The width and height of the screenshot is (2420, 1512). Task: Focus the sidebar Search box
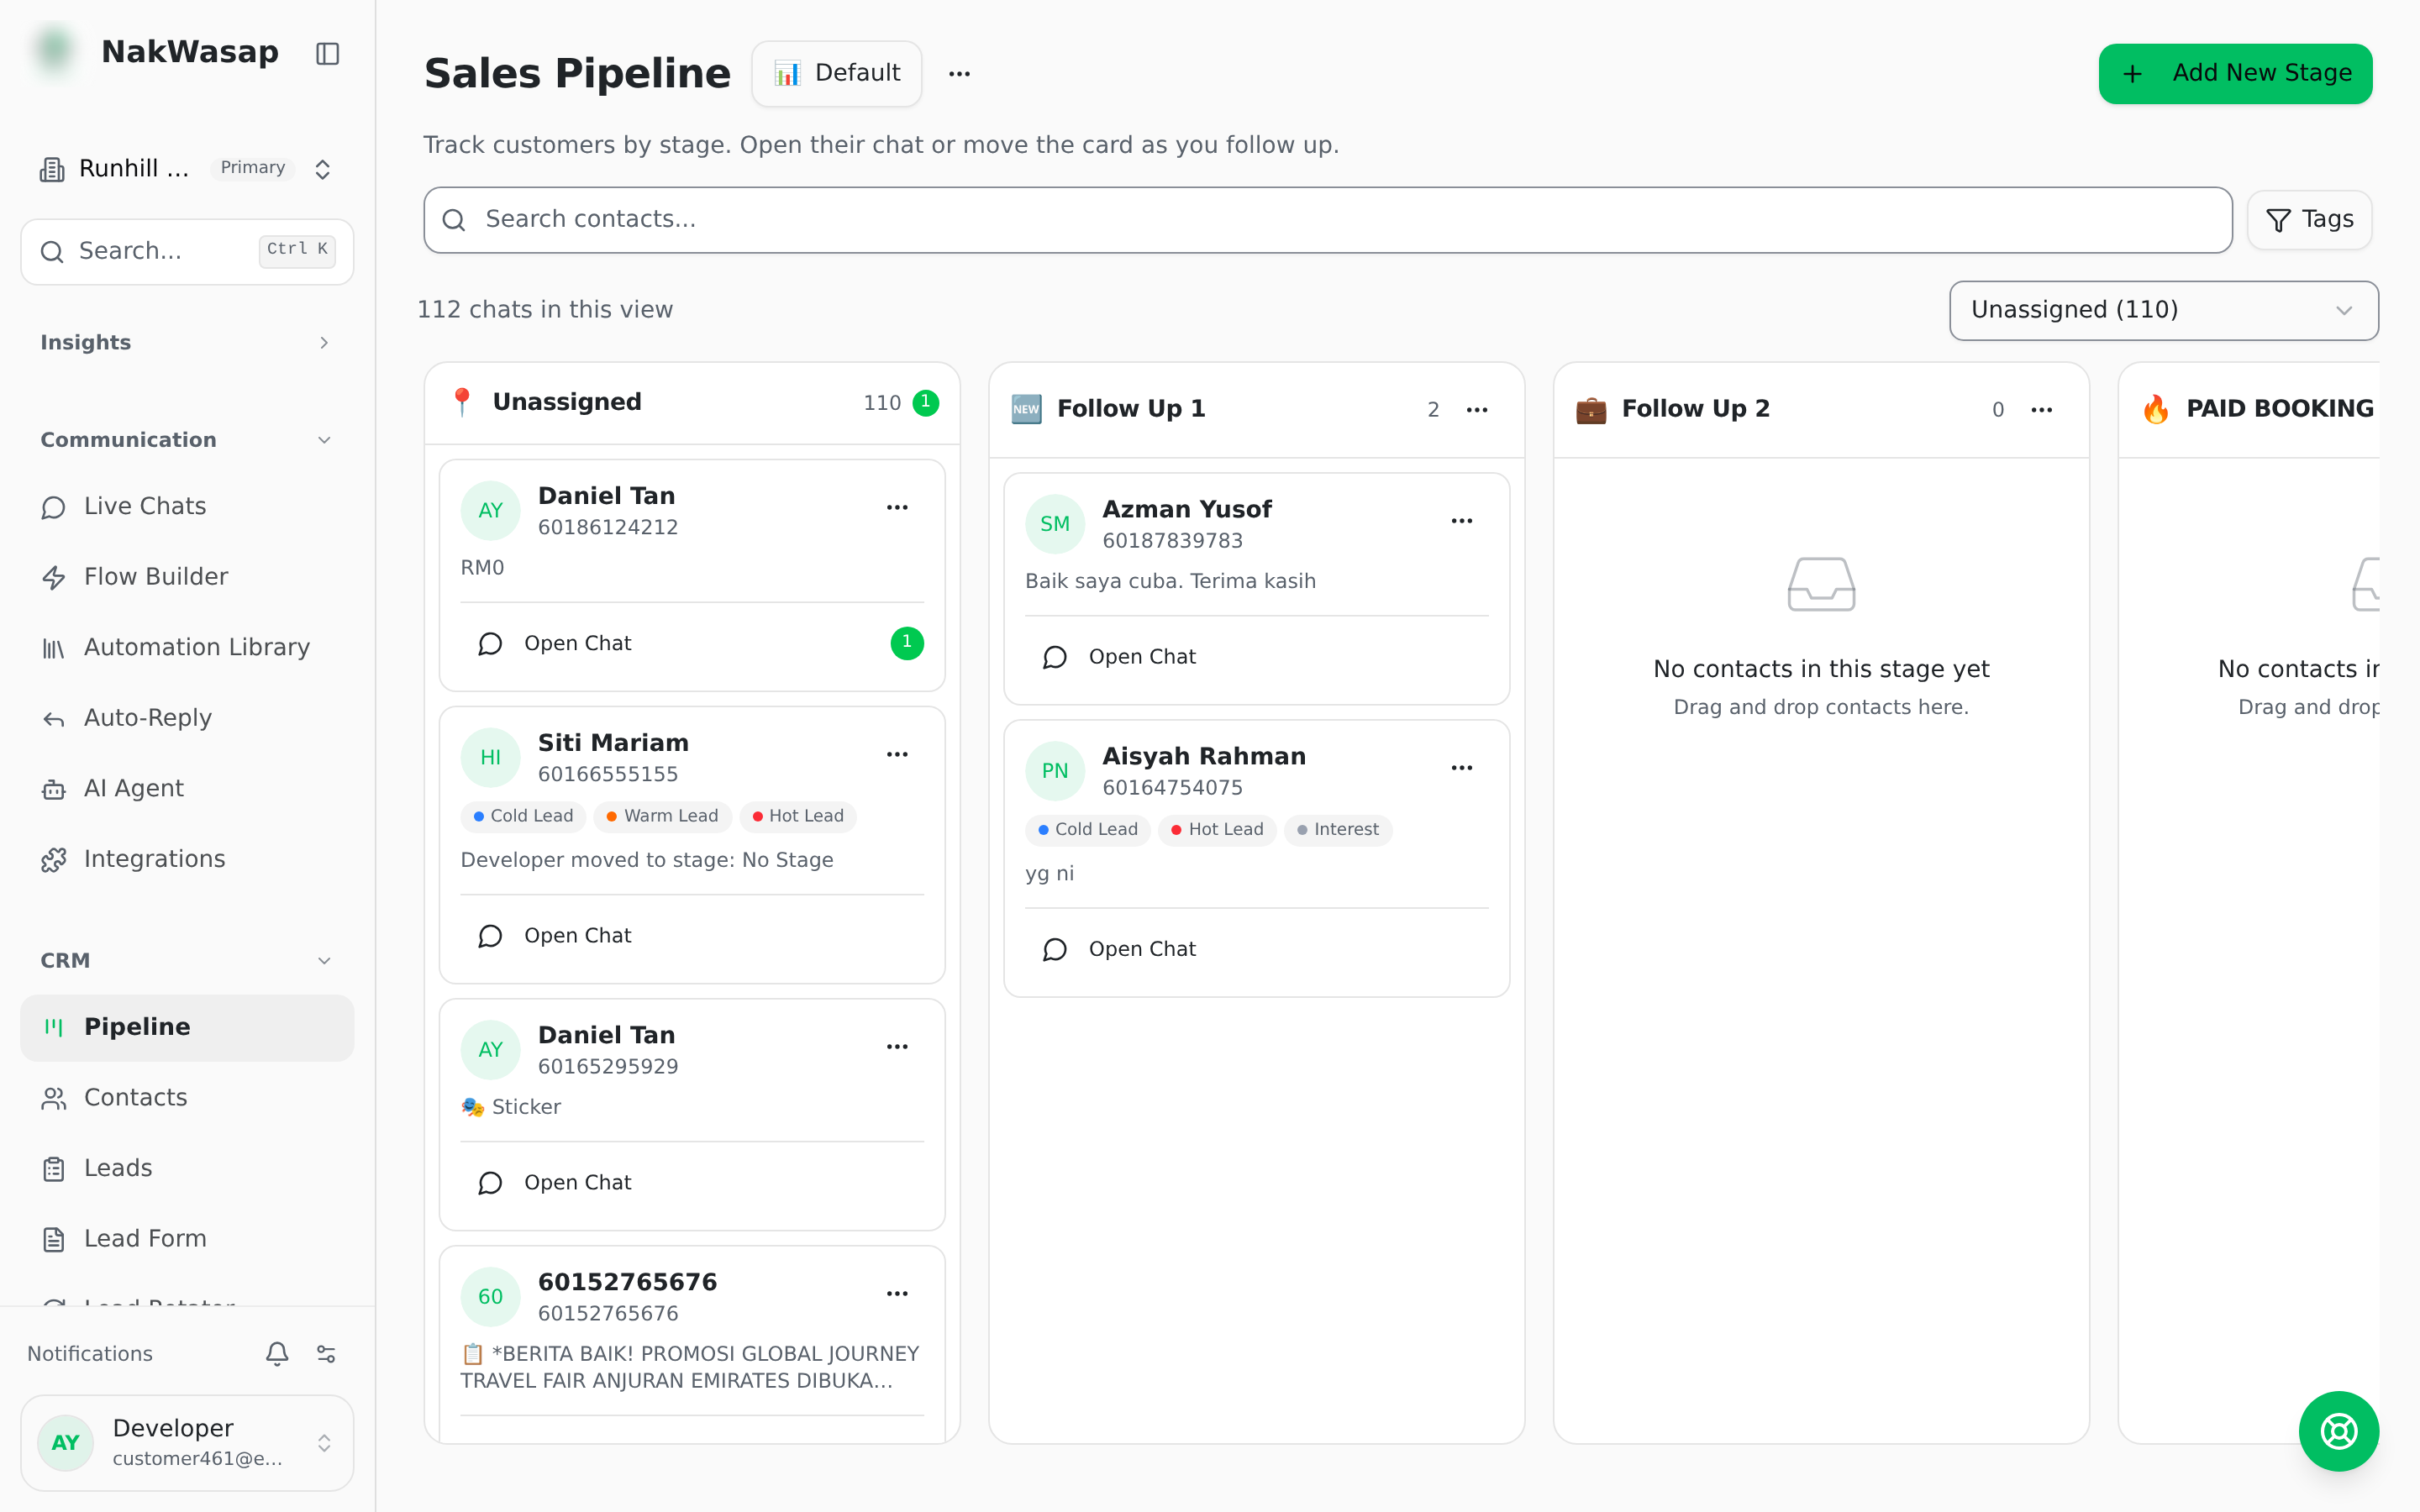186,252
